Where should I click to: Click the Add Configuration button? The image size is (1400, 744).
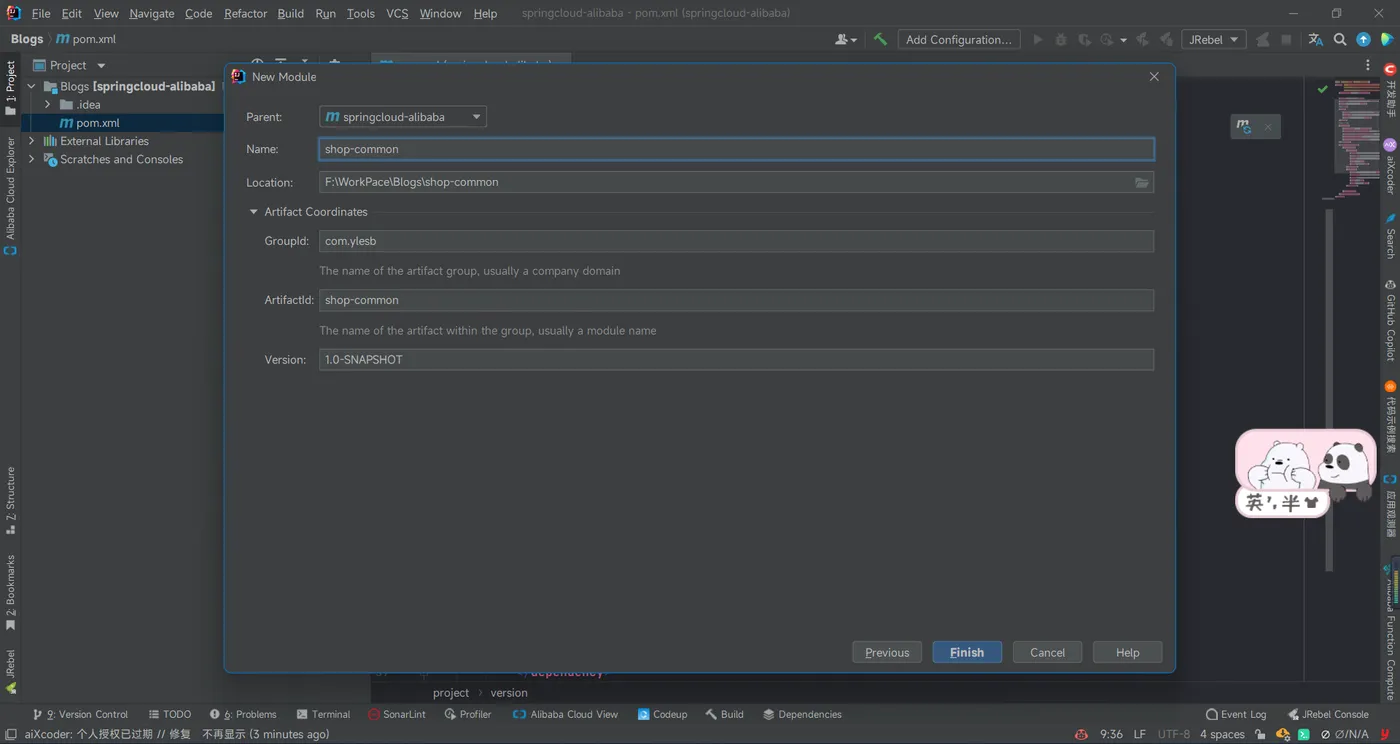pyautogui.click(x=958, y=39)
